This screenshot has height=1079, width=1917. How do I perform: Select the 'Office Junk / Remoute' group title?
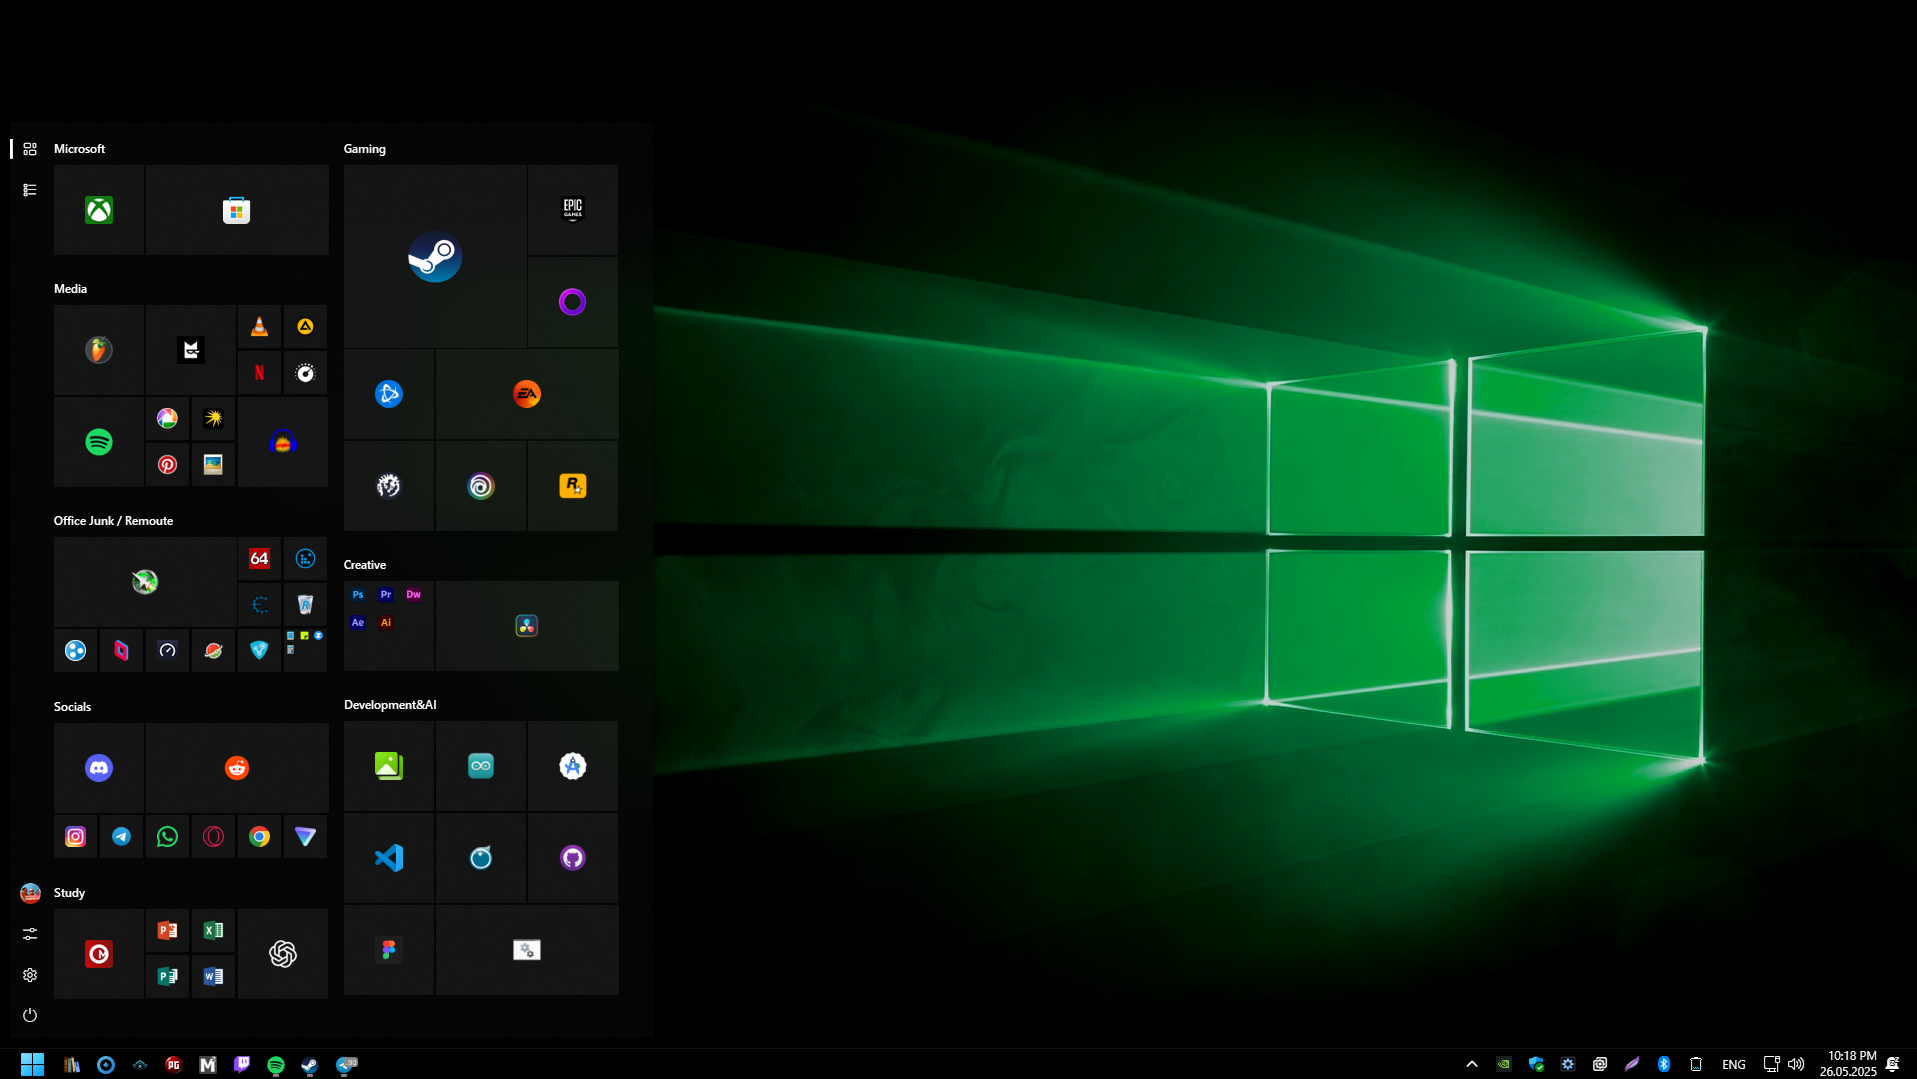pos(113,521)
